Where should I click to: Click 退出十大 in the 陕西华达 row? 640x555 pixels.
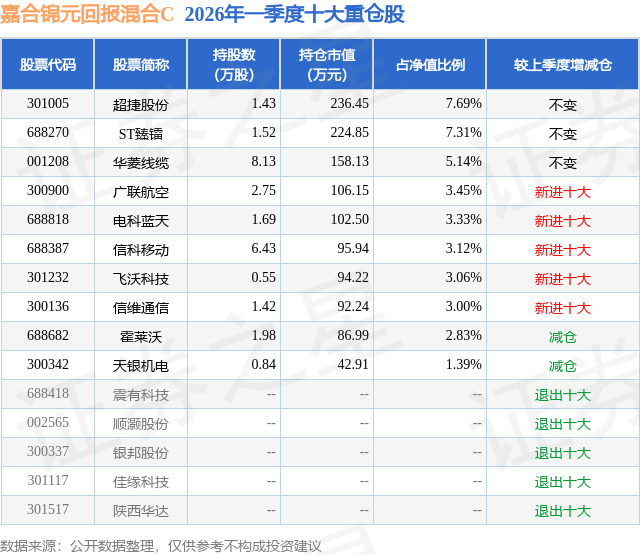563,511
